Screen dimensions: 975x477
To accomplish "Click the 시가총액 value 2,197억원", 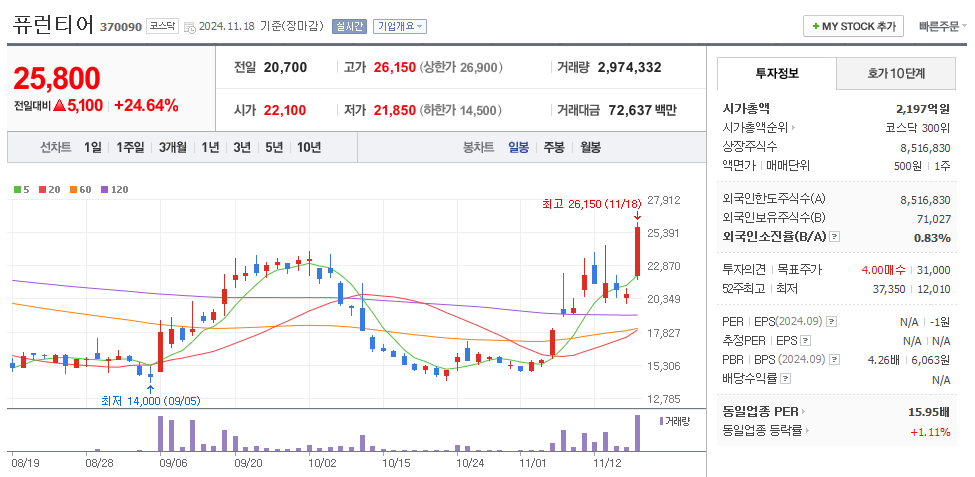I will [923, 109].
